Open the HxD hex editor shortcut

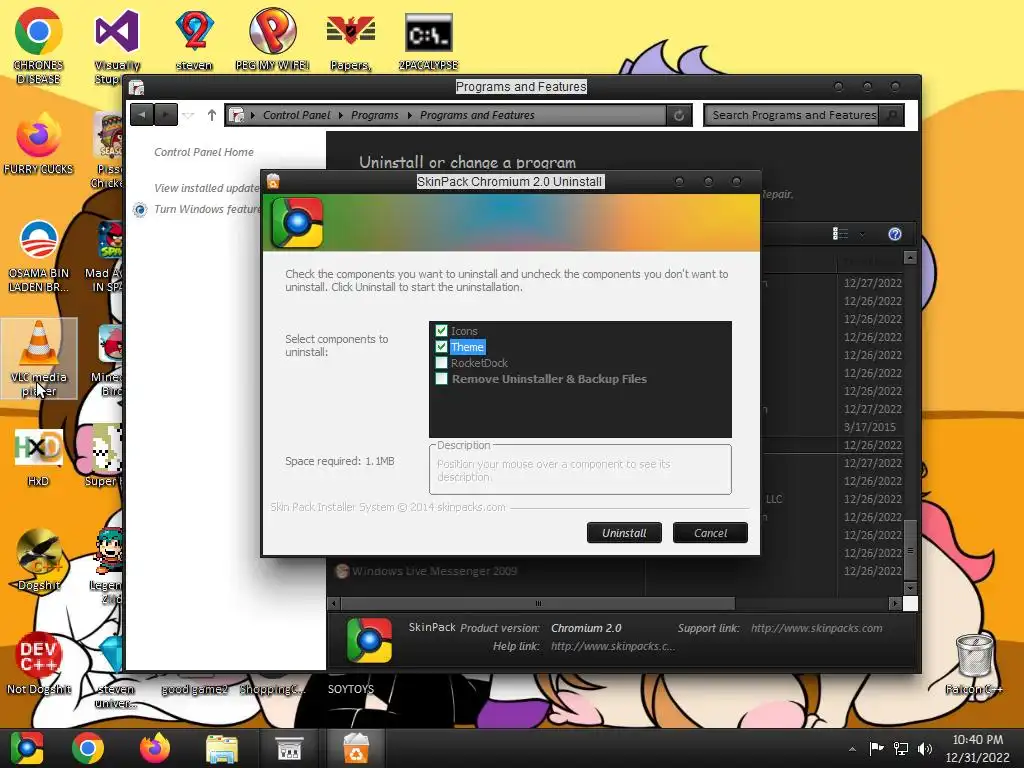pyautogui.click(x=39, y=457)
